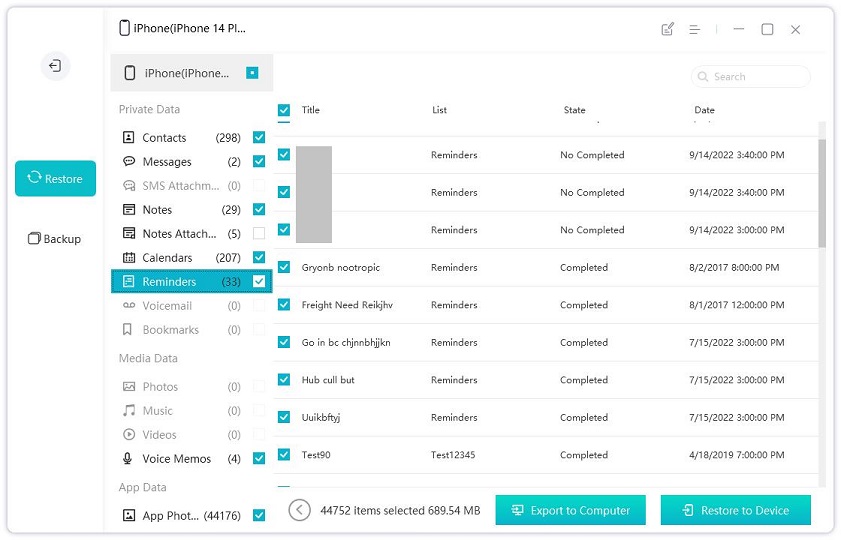Uncheck the Calendars checkbox

pyautogui.click(x=259, y=257)
